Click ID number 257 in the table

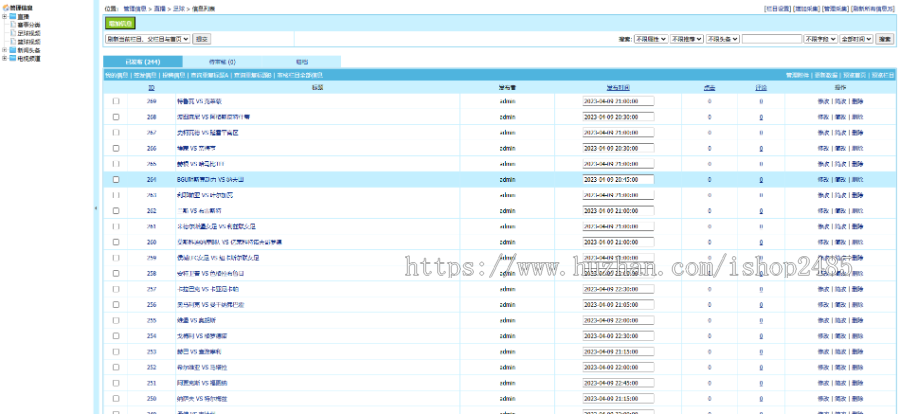point(152,289)
